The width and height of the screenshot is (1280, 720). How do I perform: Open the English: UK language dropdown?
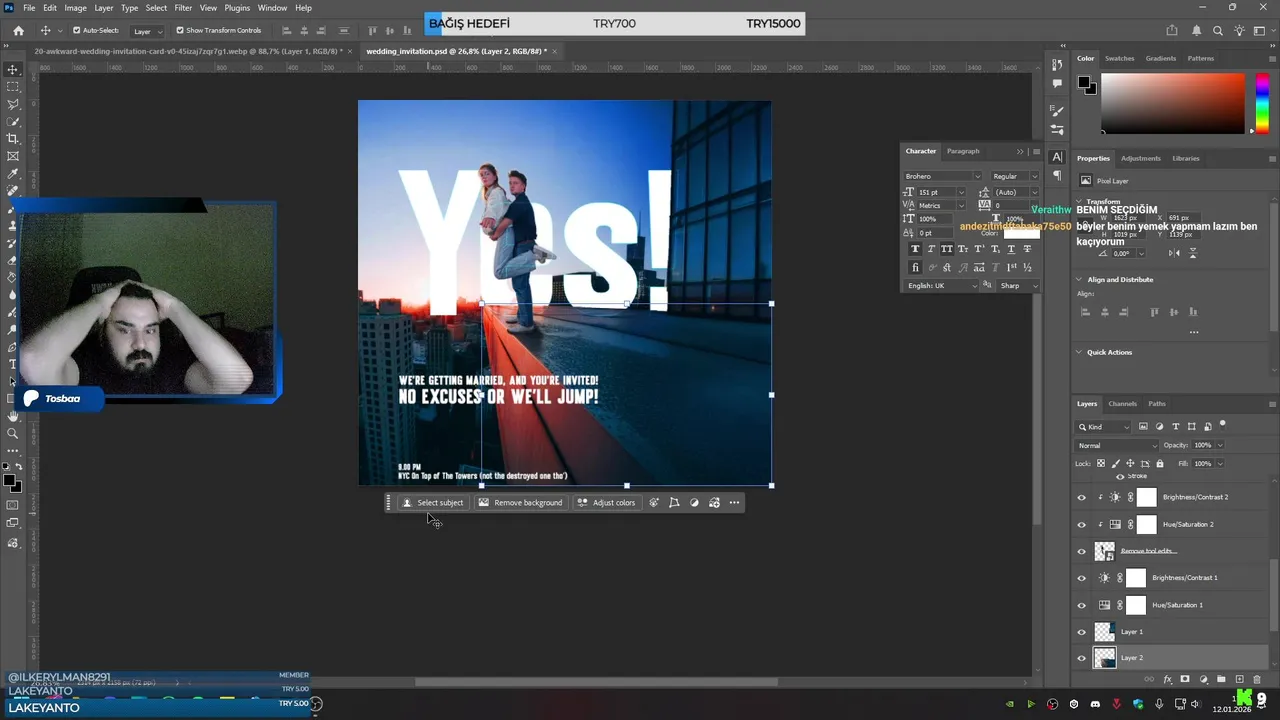click(941, 286)
